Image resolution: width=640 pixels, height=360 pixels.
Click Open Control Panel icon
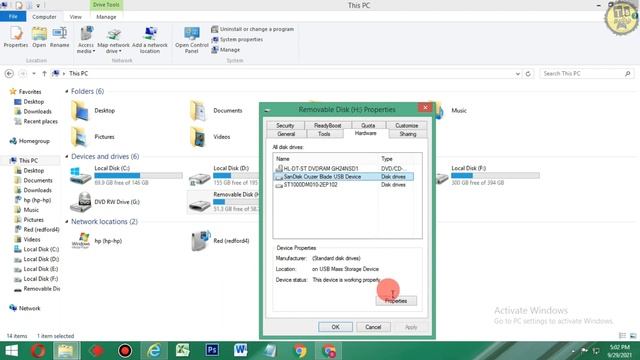(x=191, y=40)
